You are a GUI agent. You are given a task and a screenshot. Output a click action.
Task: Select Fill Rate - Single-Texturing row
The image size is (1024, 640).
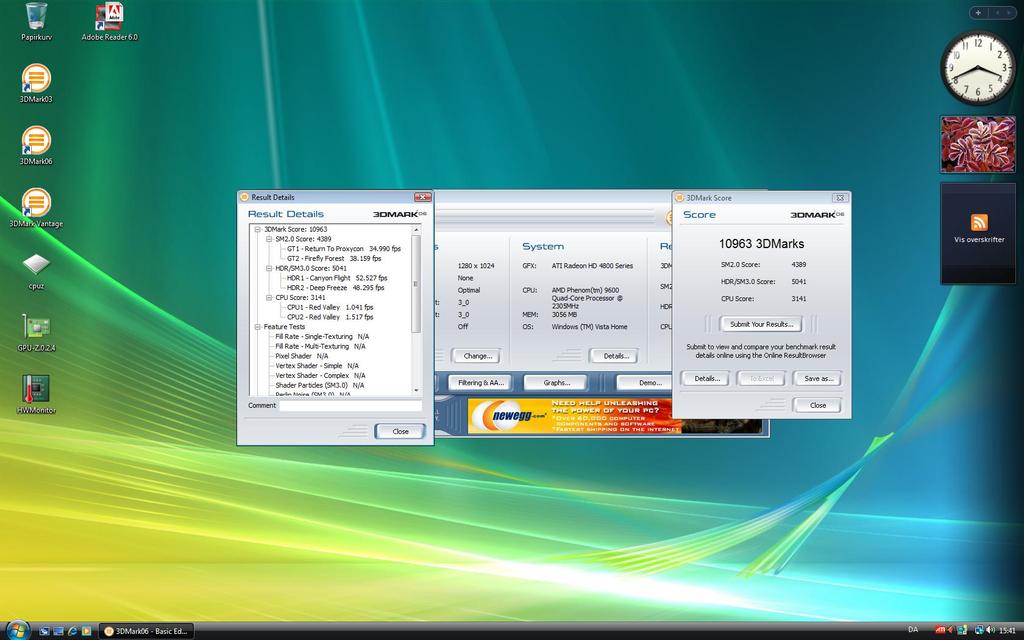click(x=322, y=336)
